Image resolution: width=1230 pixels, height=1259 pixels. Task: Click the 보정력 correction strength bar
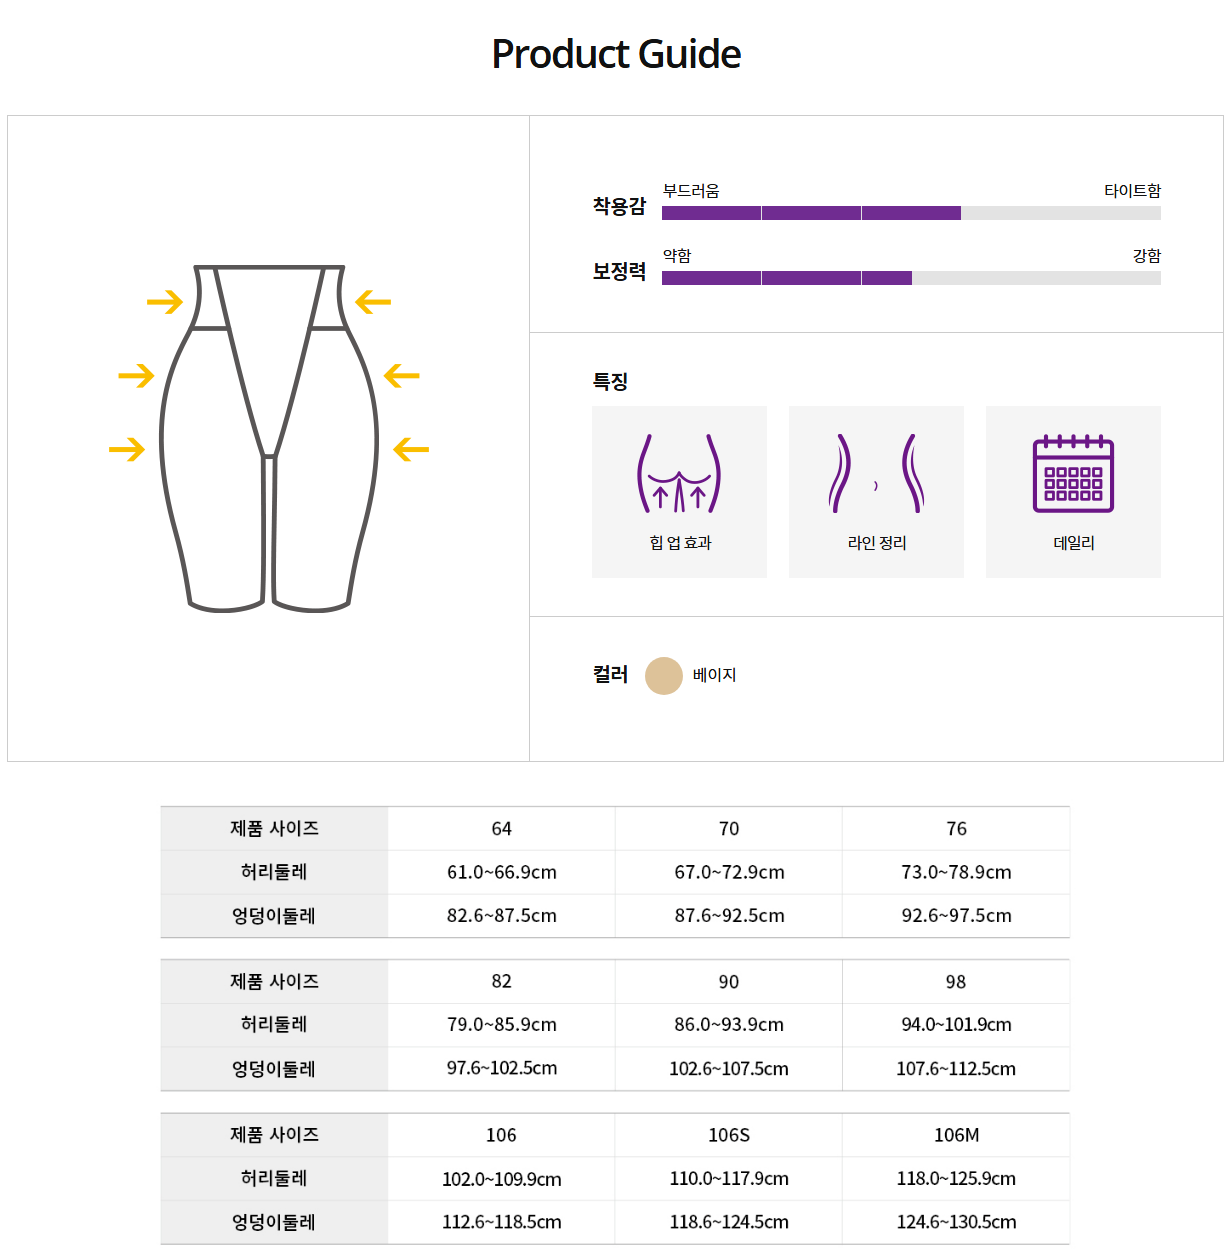(910, 278)
